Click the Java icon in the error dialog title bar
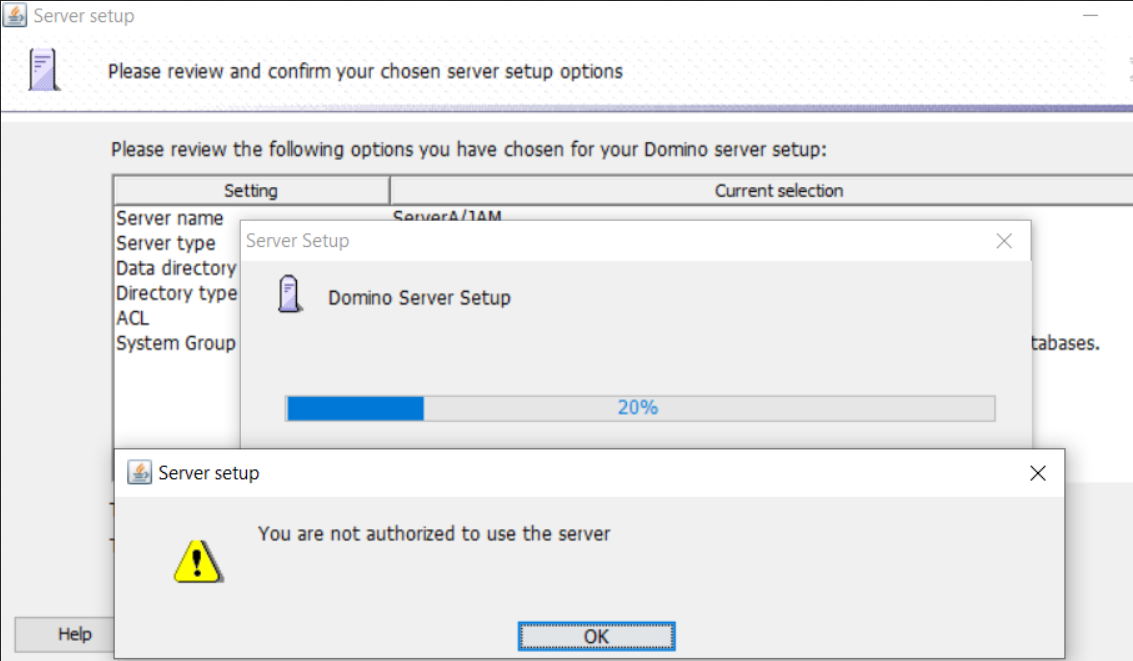The width and height of the screenshot is (1133, 661). tap(140, 473)
